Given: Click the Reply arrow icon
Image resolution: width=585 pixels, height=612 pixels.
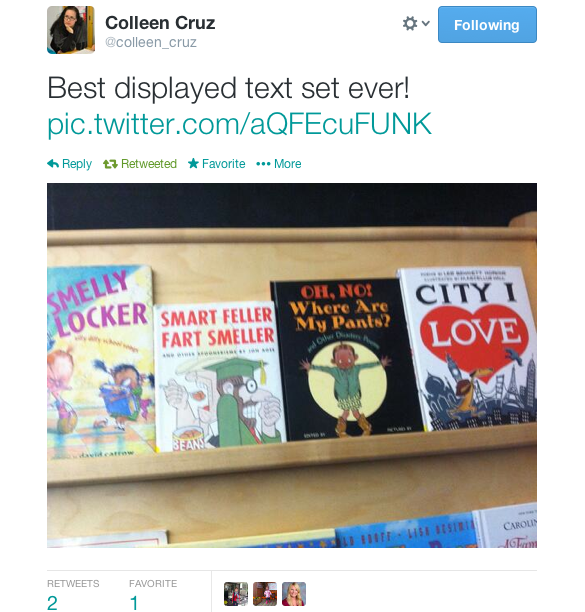Looking at the screenshot, I should click(x=53, y=164).
